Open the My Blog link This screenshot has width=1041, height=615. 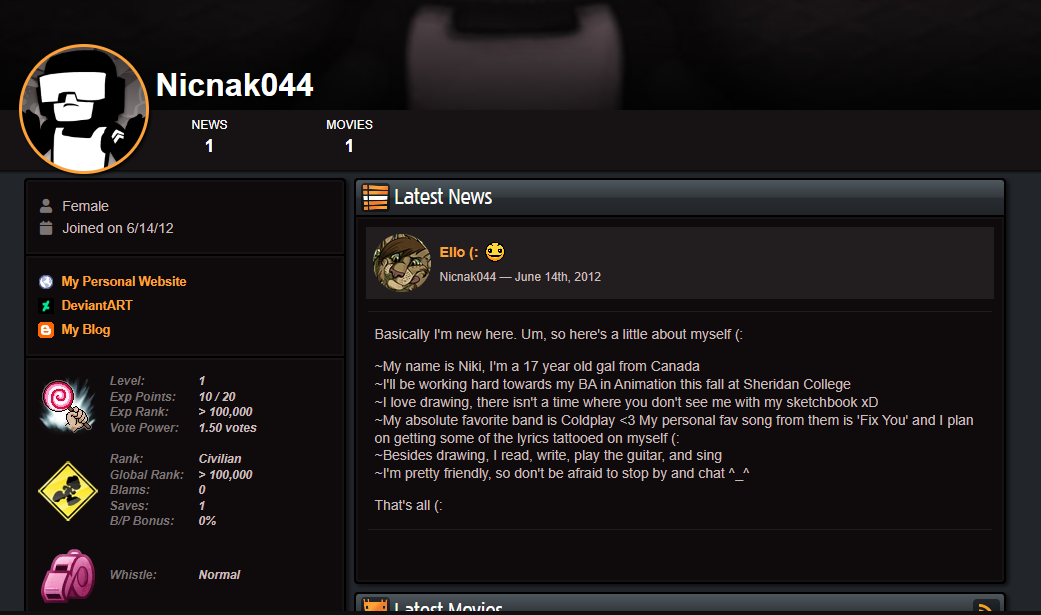(x=86, y=330)
